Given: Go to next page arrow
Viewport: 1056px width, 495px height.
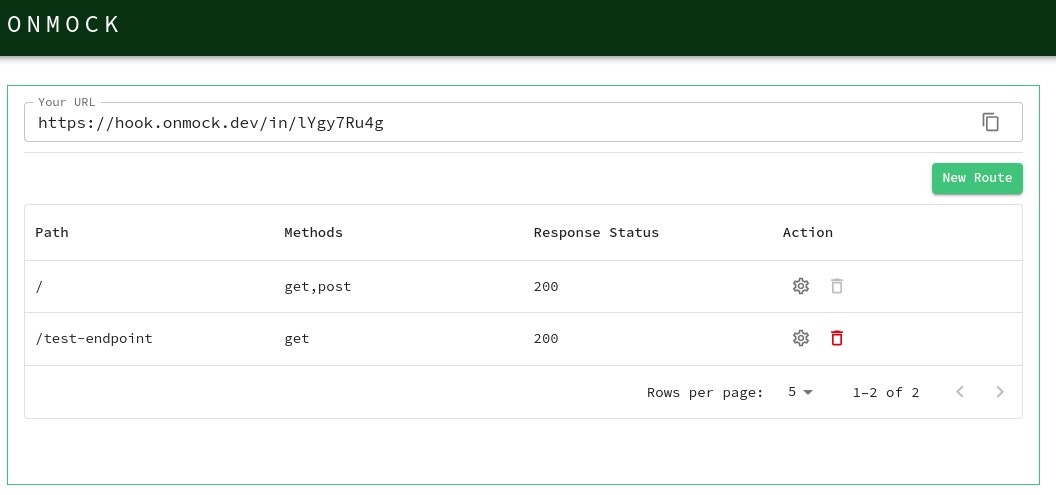Looking at the screenshot, I should [x=1000, y=392].
